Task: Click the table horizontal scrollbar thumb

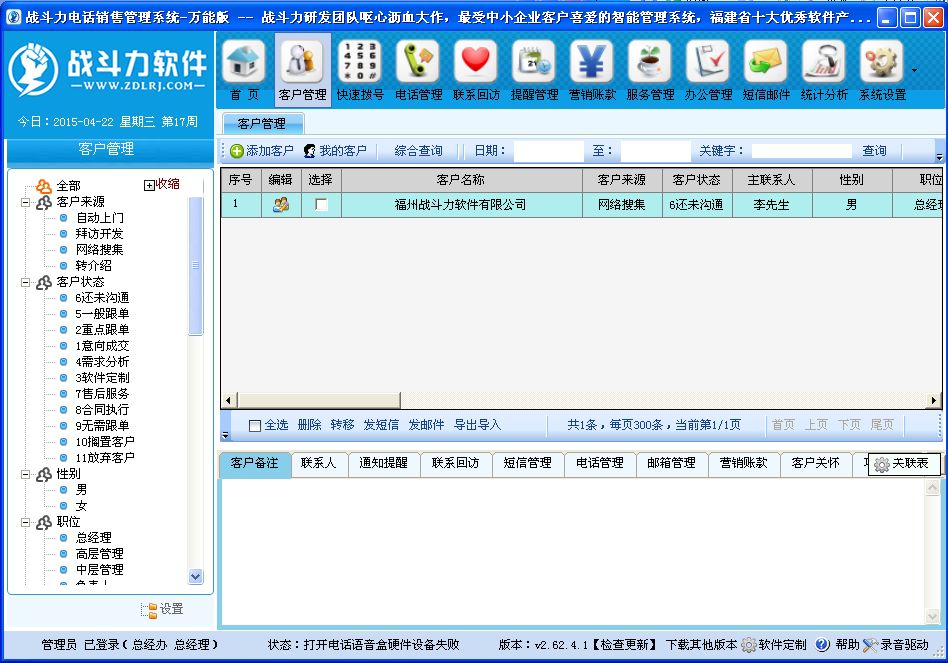Action: (x=319, y=400)
